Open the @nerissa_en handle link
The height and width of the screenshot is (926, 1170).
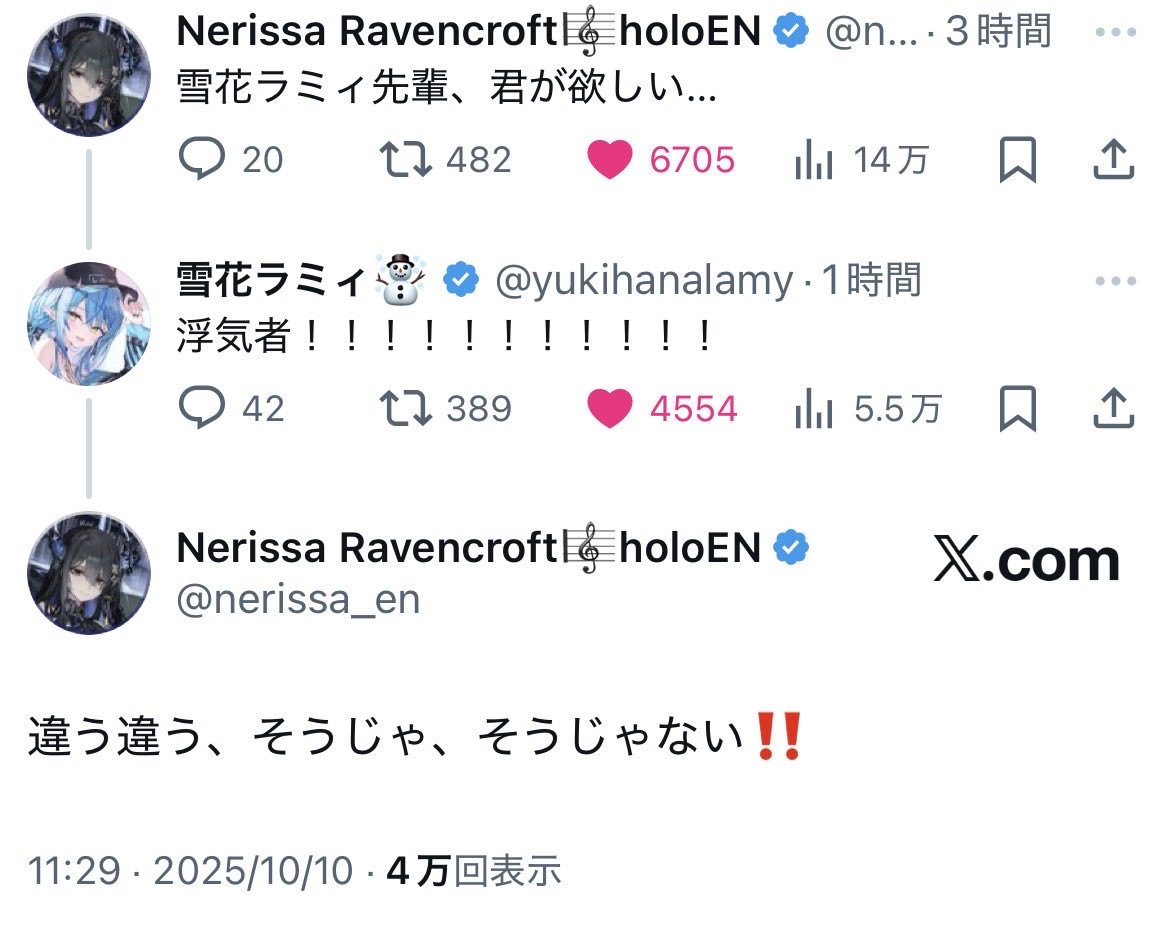(x=298, y=599)
